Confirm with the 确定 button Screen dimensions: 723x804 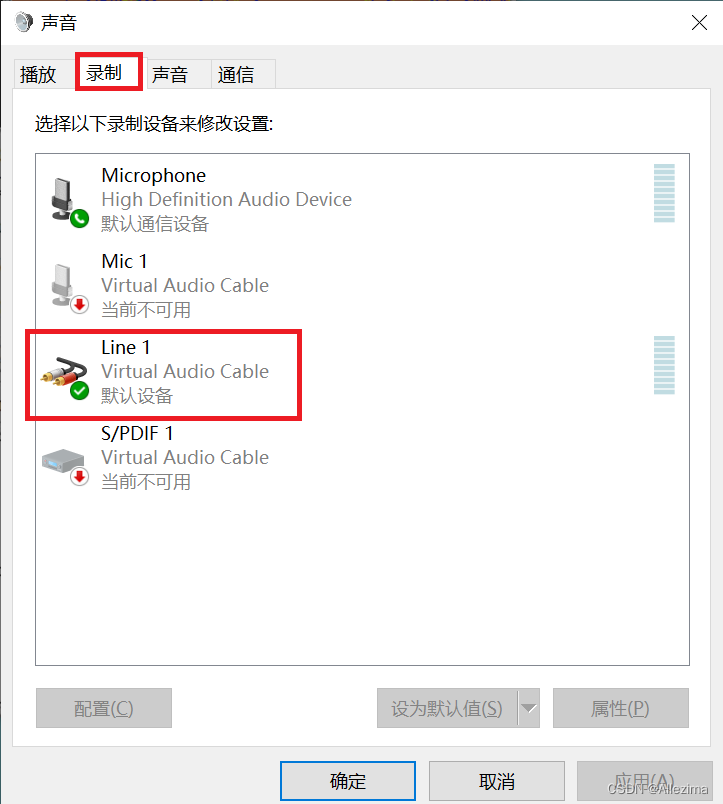click(348, 781)
